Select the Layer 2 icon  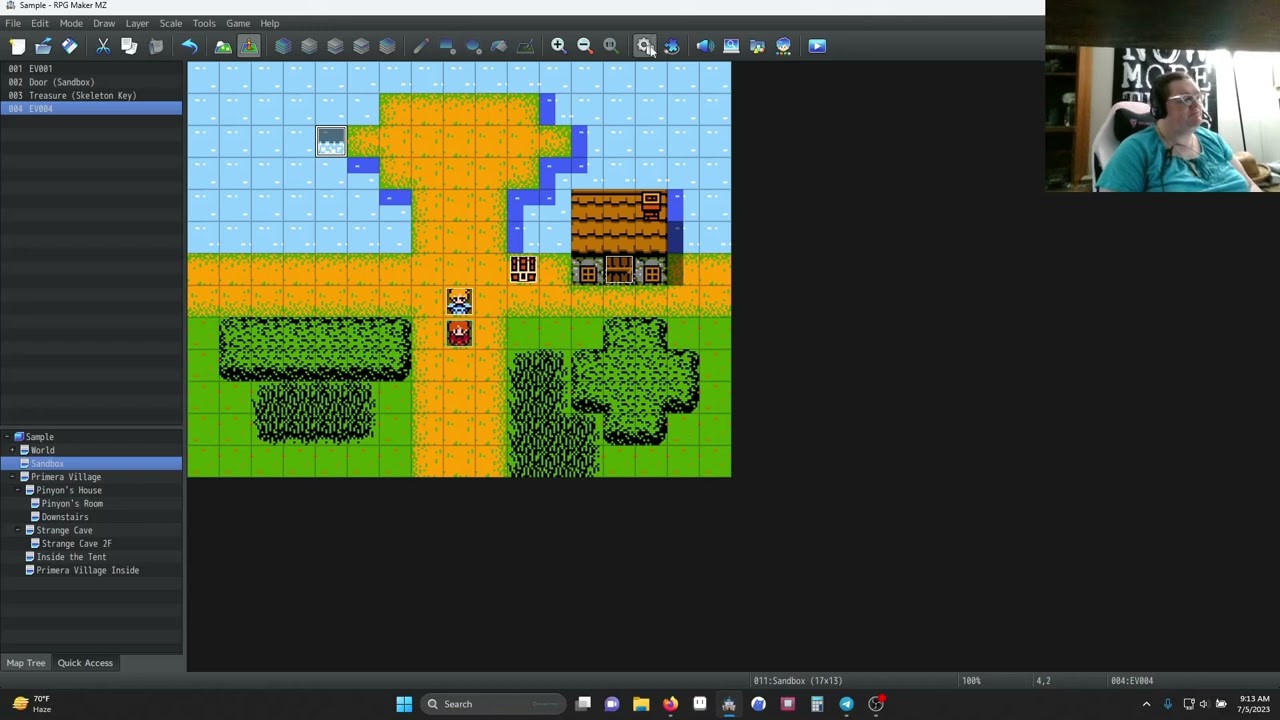(x=335, y=46)
